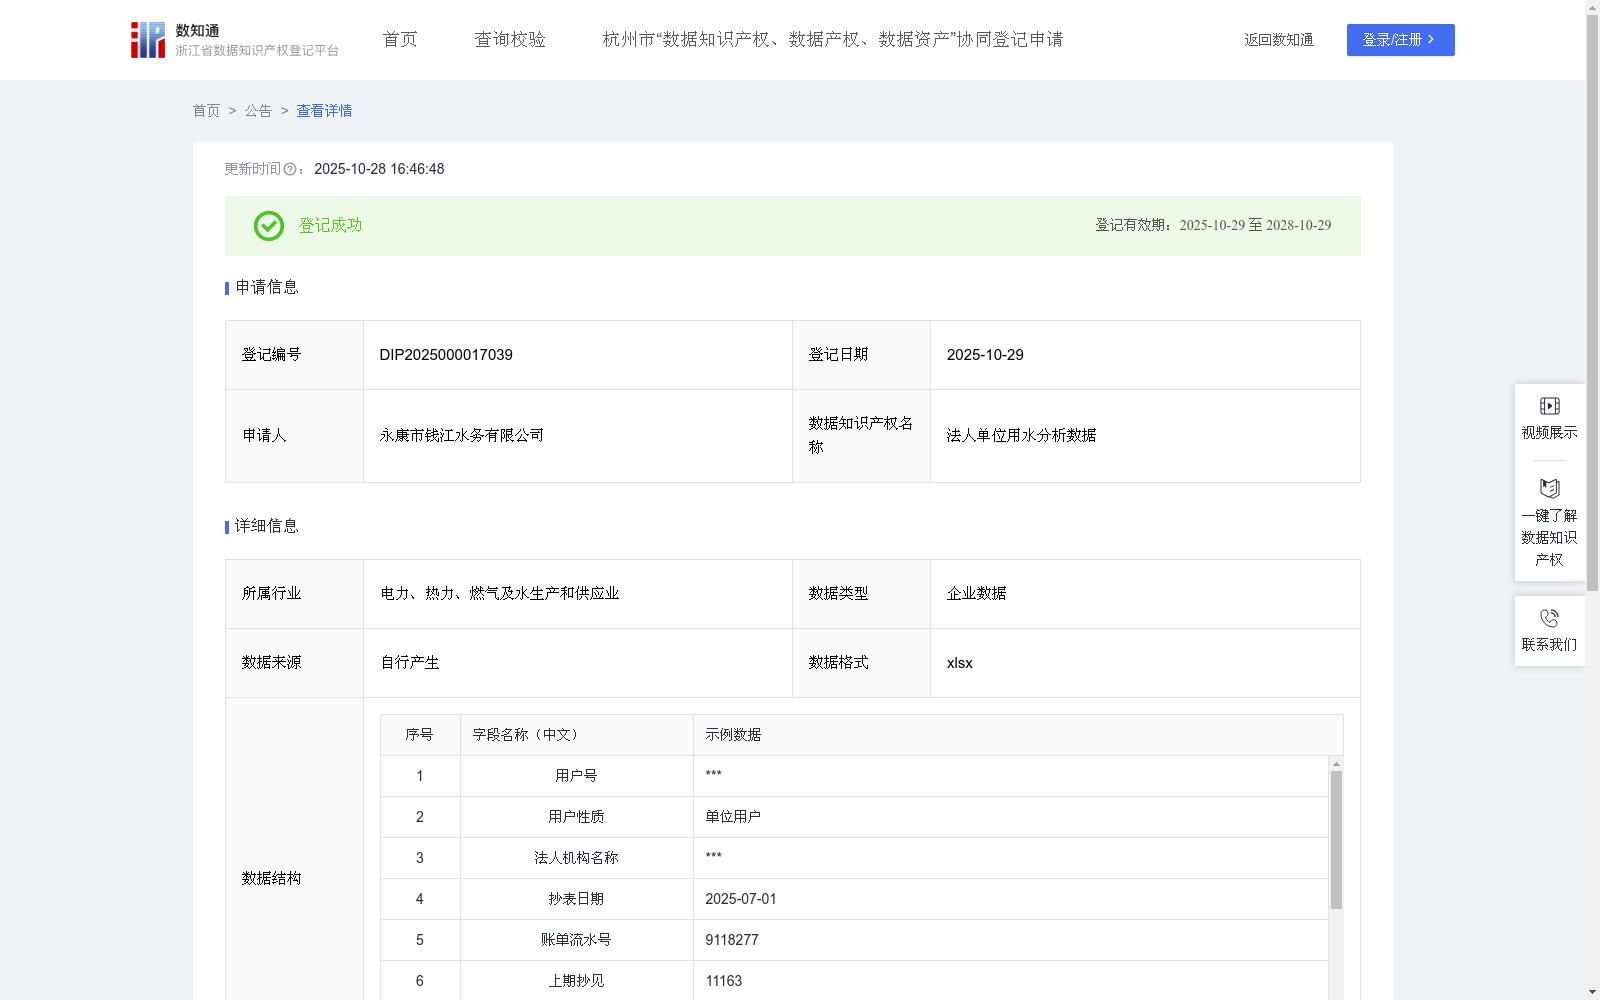This screenshot has height=1000, width=1600.
Task: Go to 首页 in the top navigation
Action: [400, 40]
